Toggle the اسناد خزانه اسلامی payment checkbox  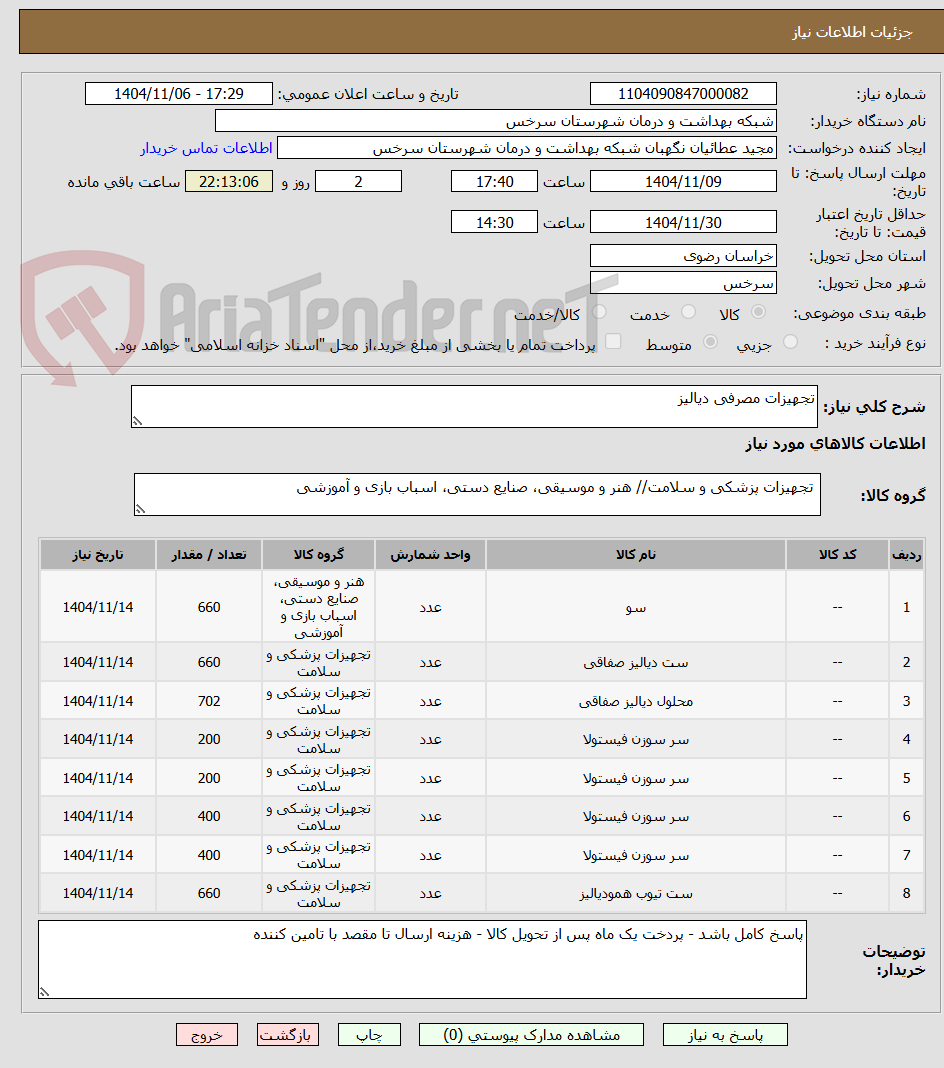[x=613, y=341]
